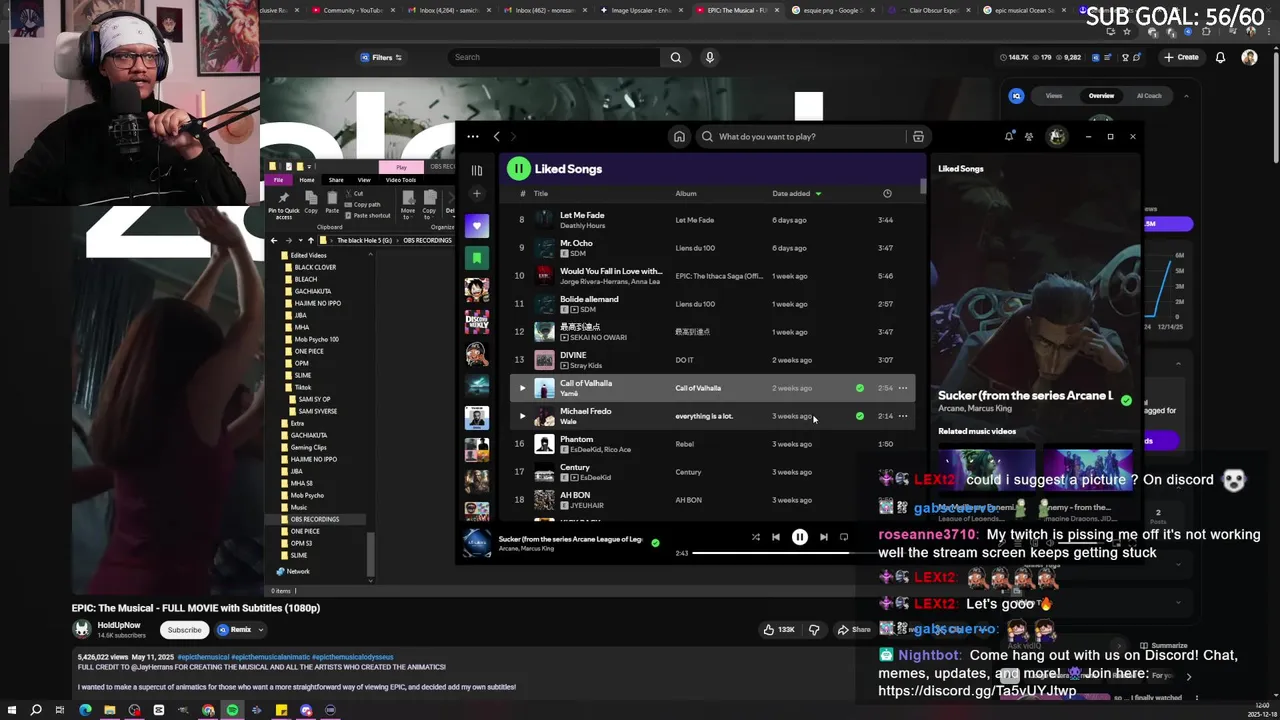This screenshot has height=720, width=1280.
Task: Click Paste shortcut in Explorer ribbon
Action: coord(368,216)
